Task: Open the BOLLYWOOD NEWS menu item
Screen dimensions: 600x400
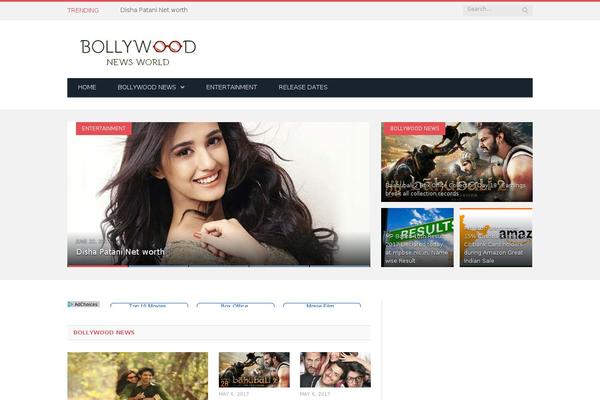Action: pos(147,87)
